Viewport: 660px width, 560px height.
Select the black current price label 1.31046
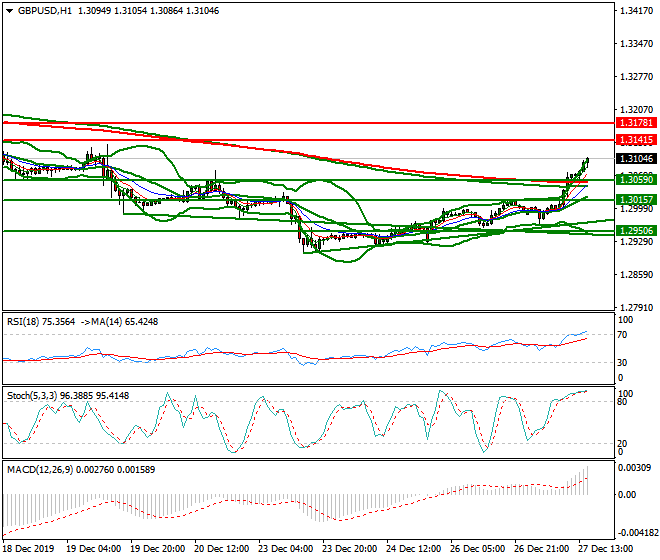636,159
